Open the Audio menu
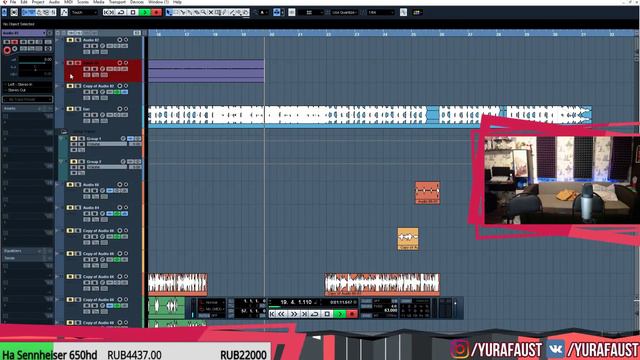Viewport: 640px width, 360px height. (x=54, y=2)
